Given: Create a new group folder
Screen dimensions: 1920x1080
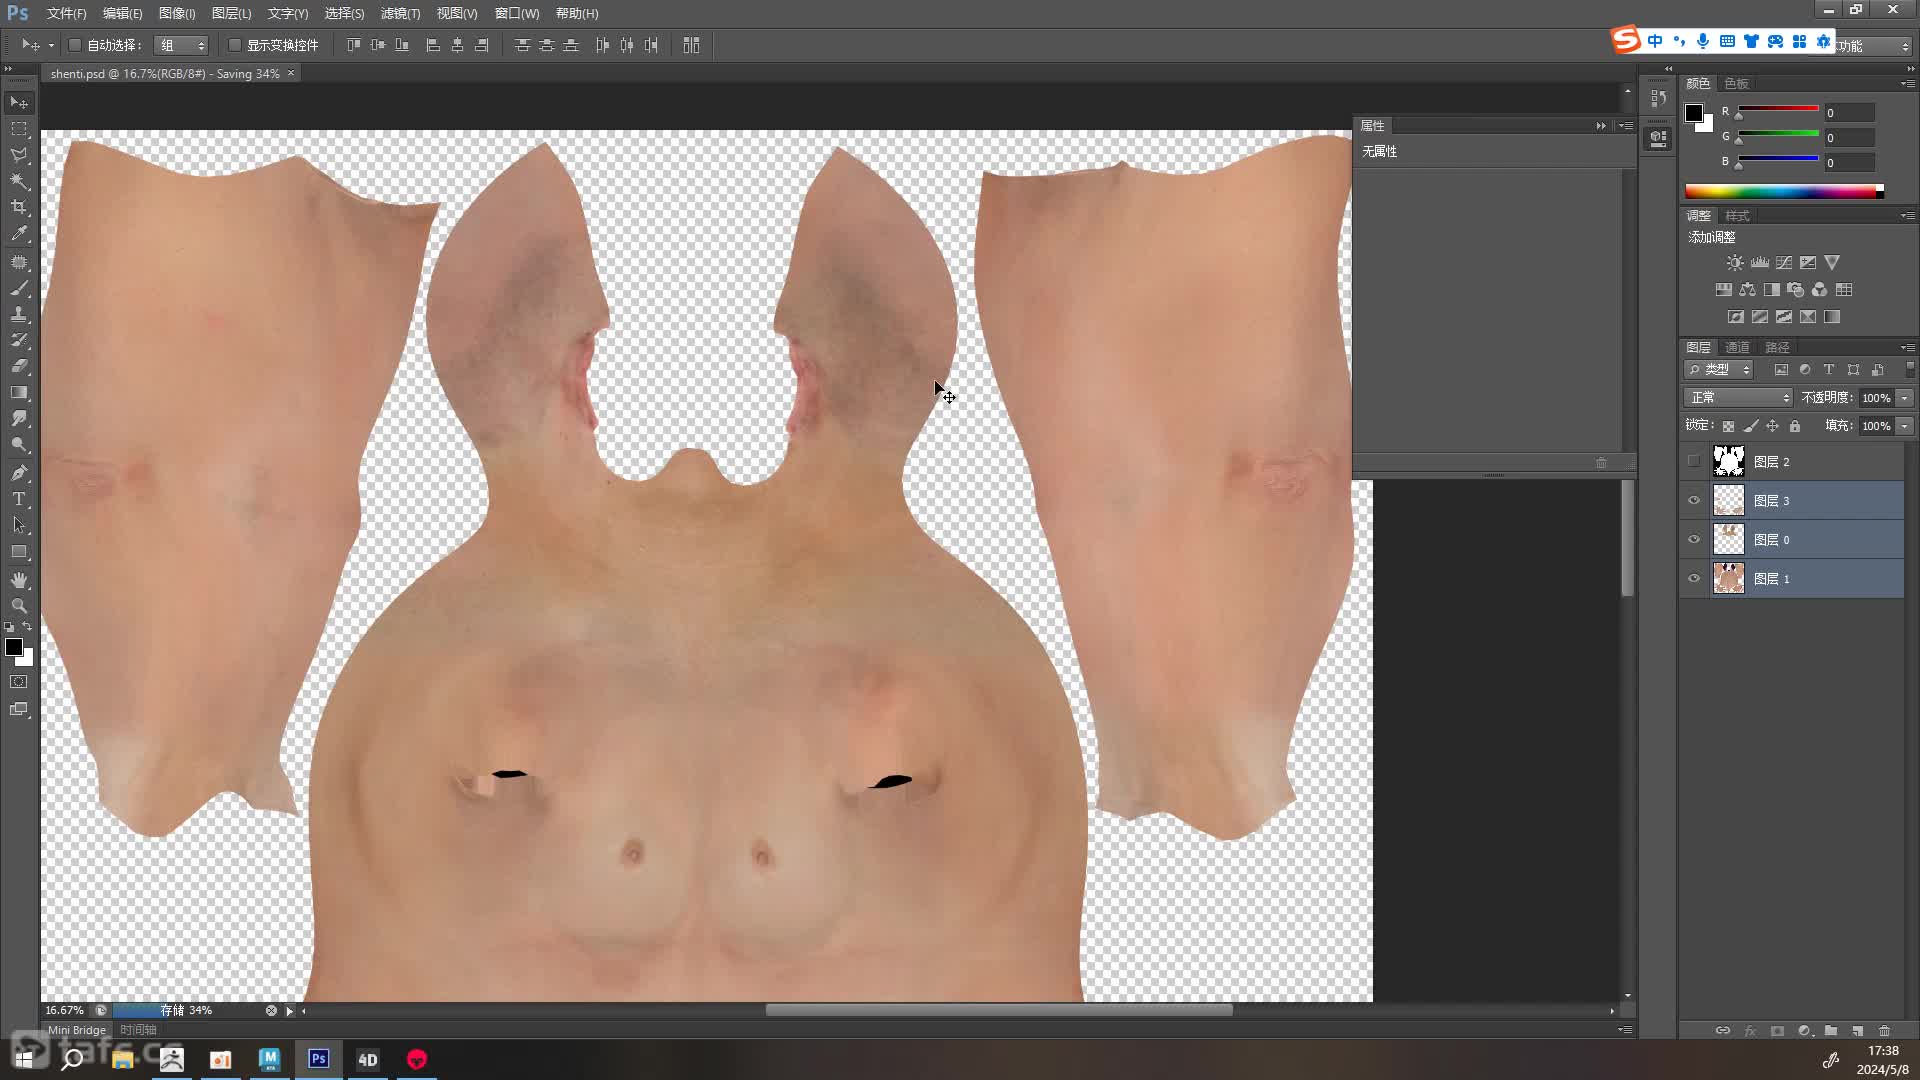Looking at the screenshot, I should click(1831, 1031).
